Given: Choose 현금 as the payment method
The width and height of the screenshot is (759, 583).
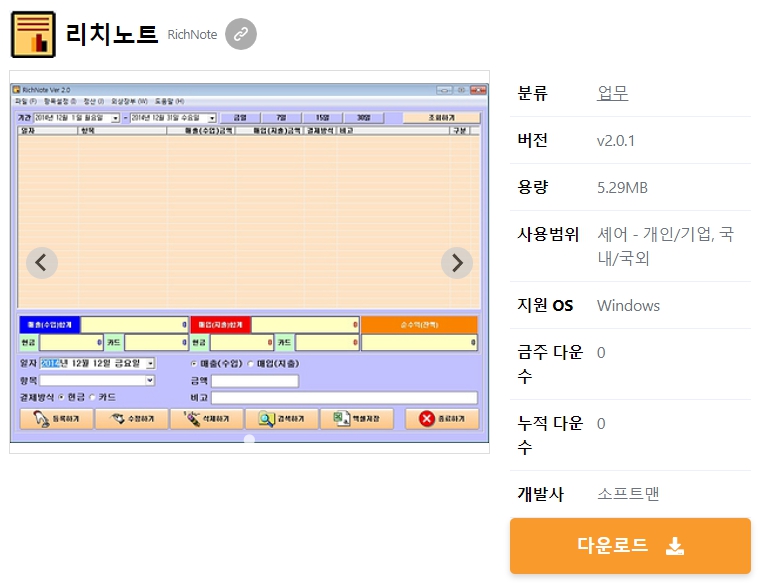Looking at the screenshot, I should point(61,397).
